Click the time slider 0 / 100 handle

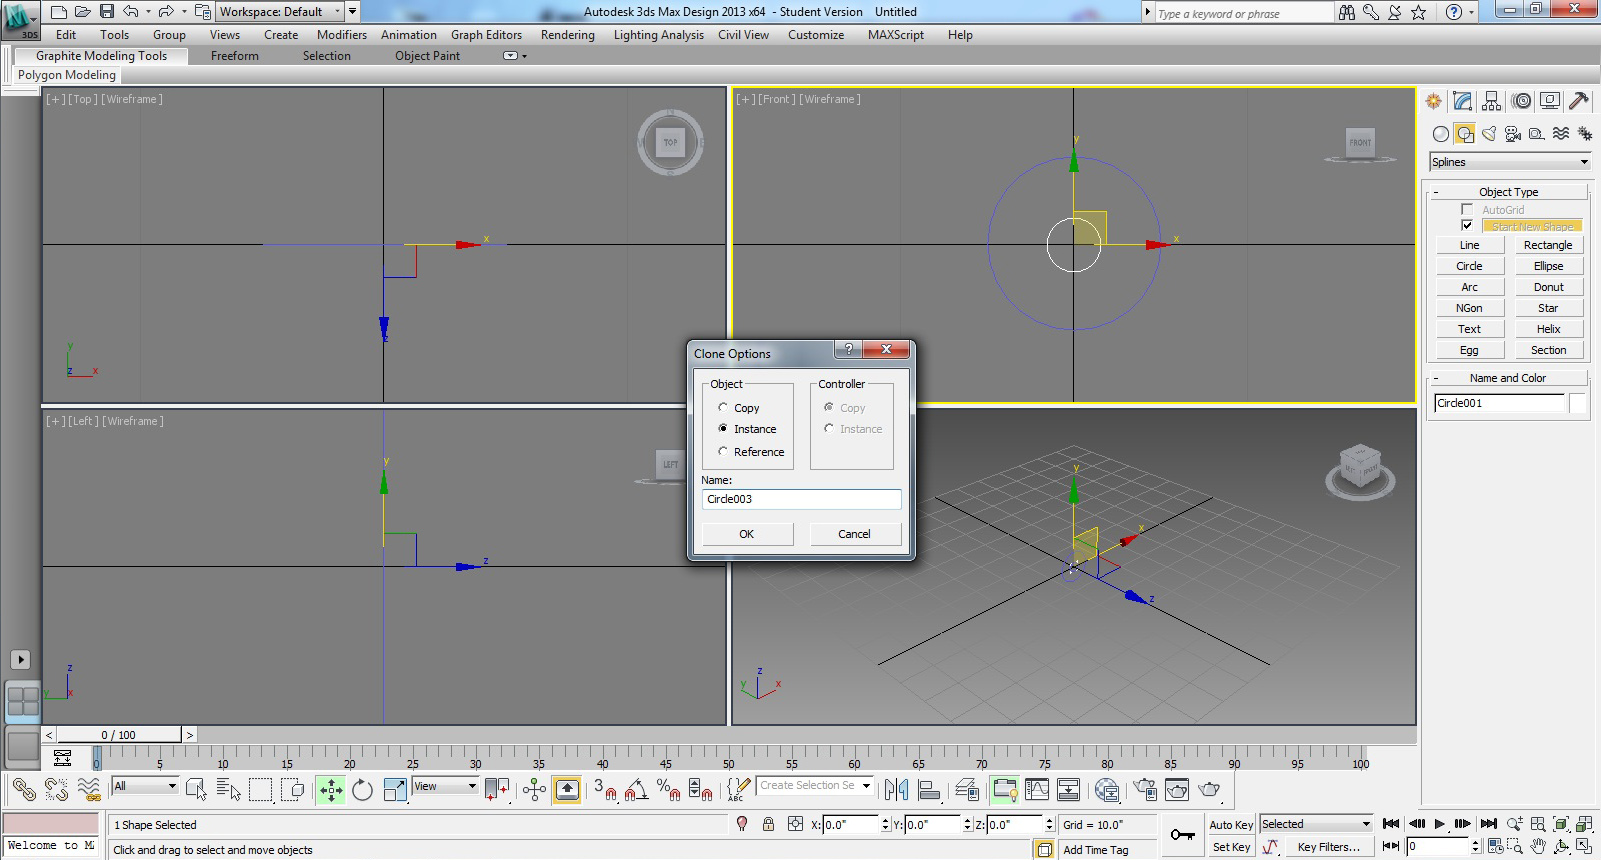119,735
